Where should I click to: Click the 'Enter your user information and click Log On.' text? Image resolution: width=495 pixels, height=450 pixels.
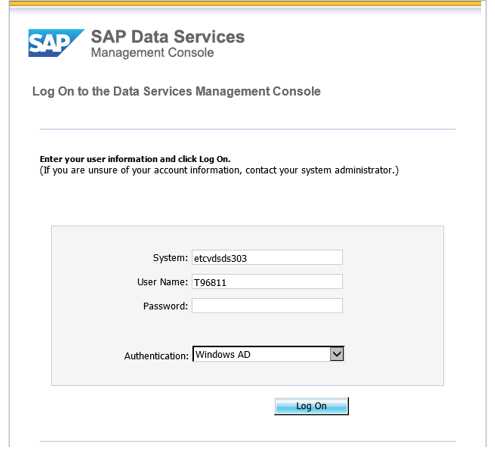click(x=135, y=159)
